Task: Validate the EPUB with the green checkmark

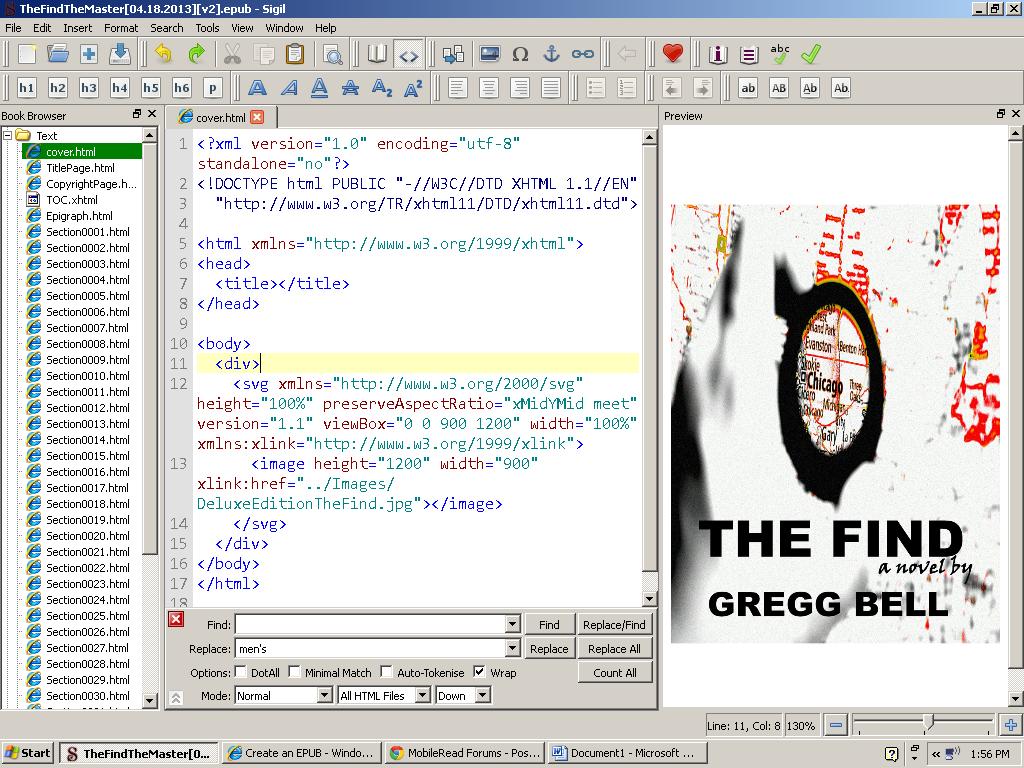Action: click(x=810, y=54)
